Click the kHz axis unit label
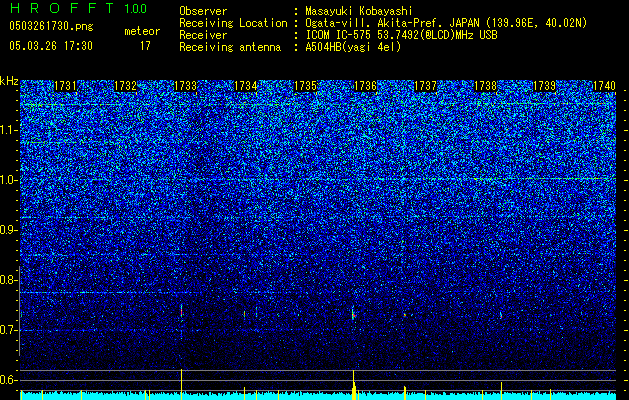Viewport: 629px width, 400px height. [9, 81]
